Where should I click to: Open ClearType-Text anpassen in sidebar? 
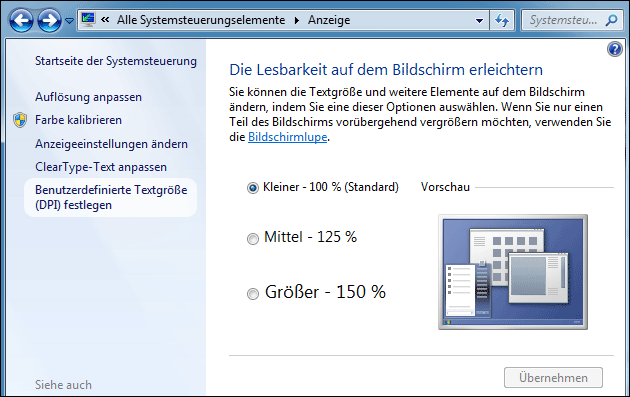tap(101, 167)
